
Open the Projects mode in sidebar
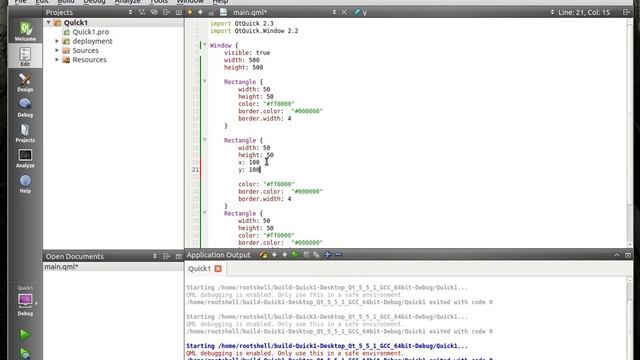(25, 133)
